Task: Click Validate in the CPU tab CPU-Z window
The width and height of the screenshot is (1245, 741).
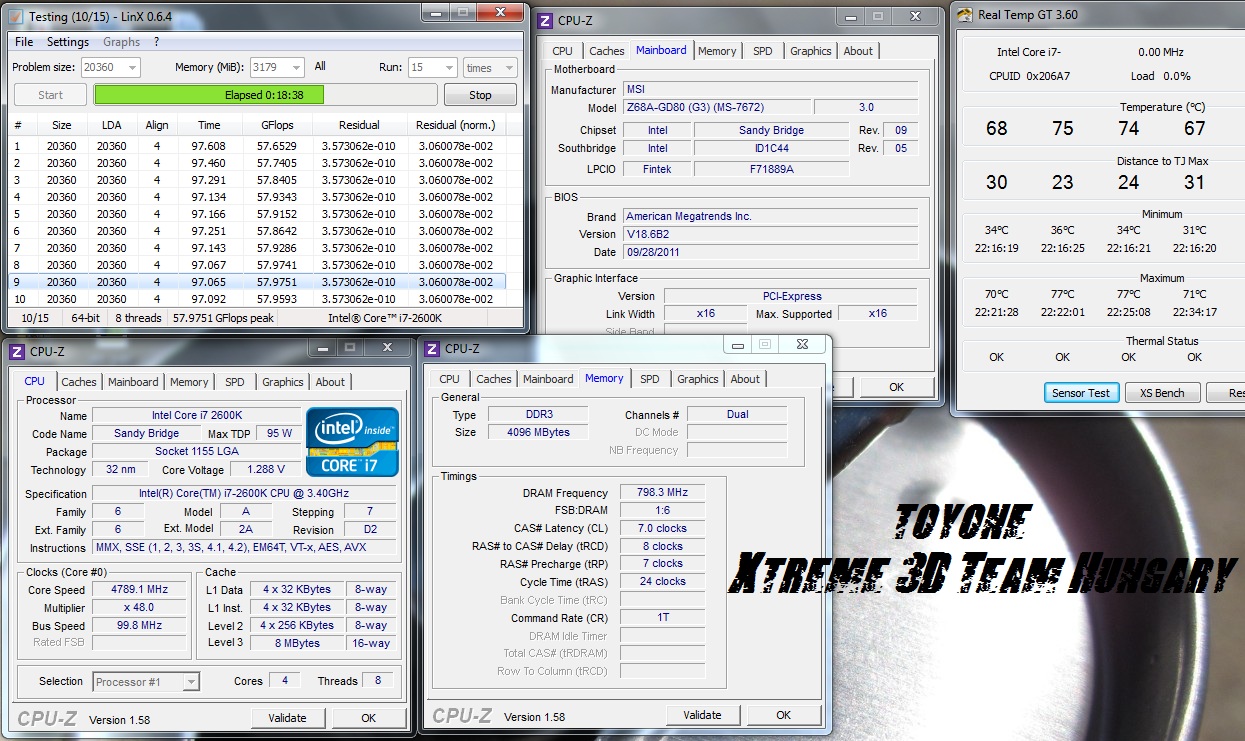Action: pyautogui.click(x=287, y=718)
